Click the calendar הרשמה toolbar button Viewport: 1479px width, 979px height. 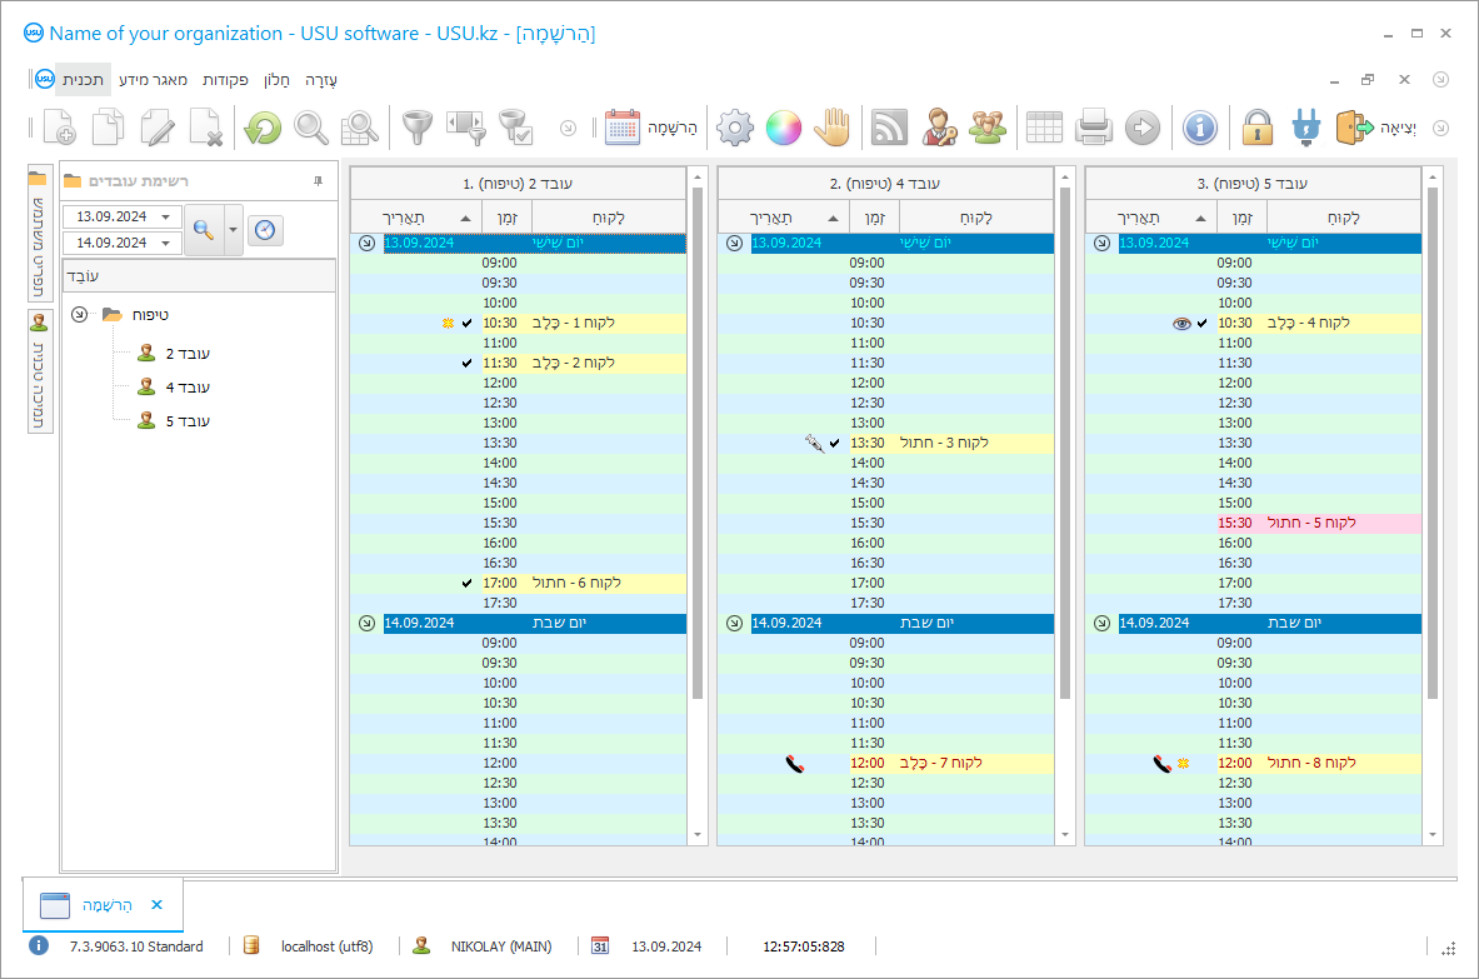click(651, 128)
